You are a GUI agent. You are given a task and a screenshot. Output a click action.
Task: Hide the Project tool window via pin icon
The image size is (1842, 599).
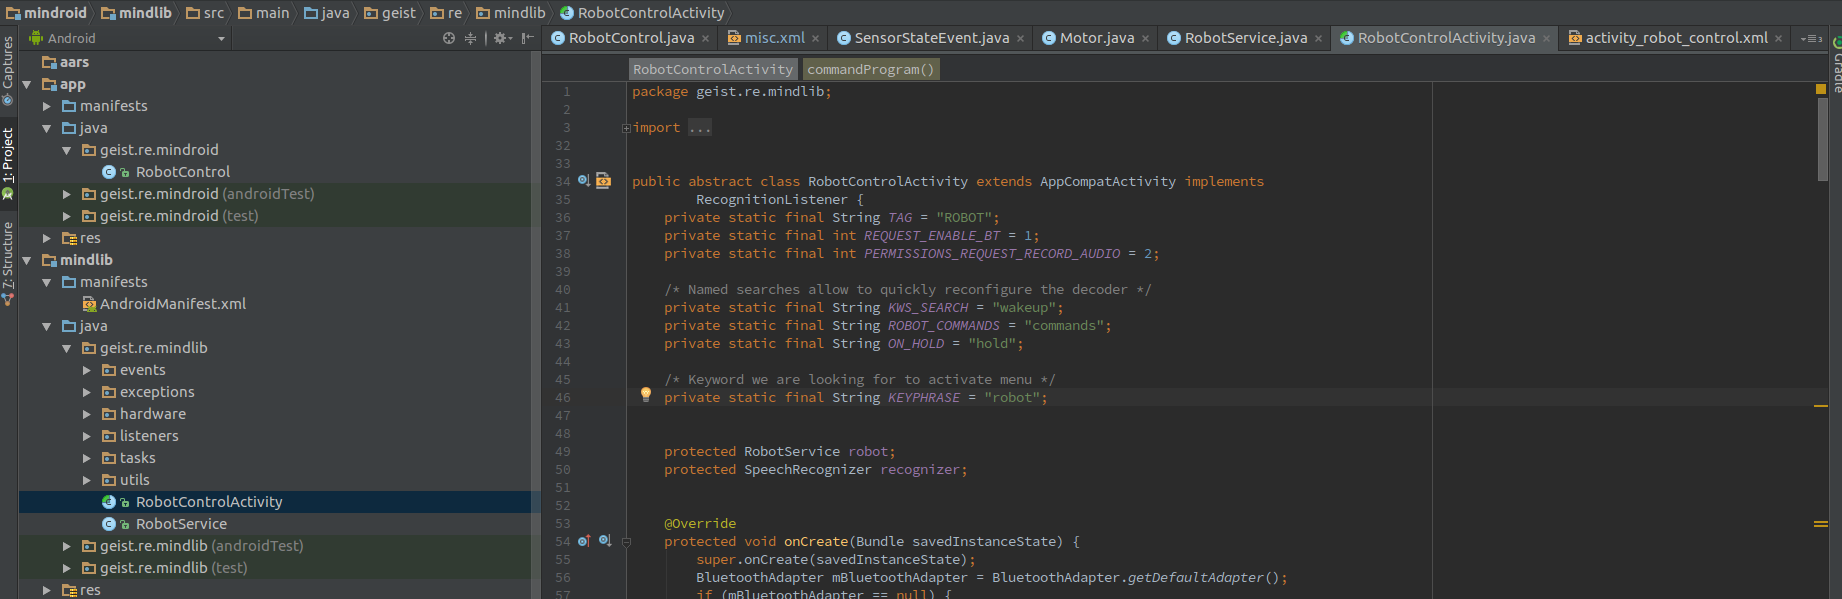click(527, 38)
